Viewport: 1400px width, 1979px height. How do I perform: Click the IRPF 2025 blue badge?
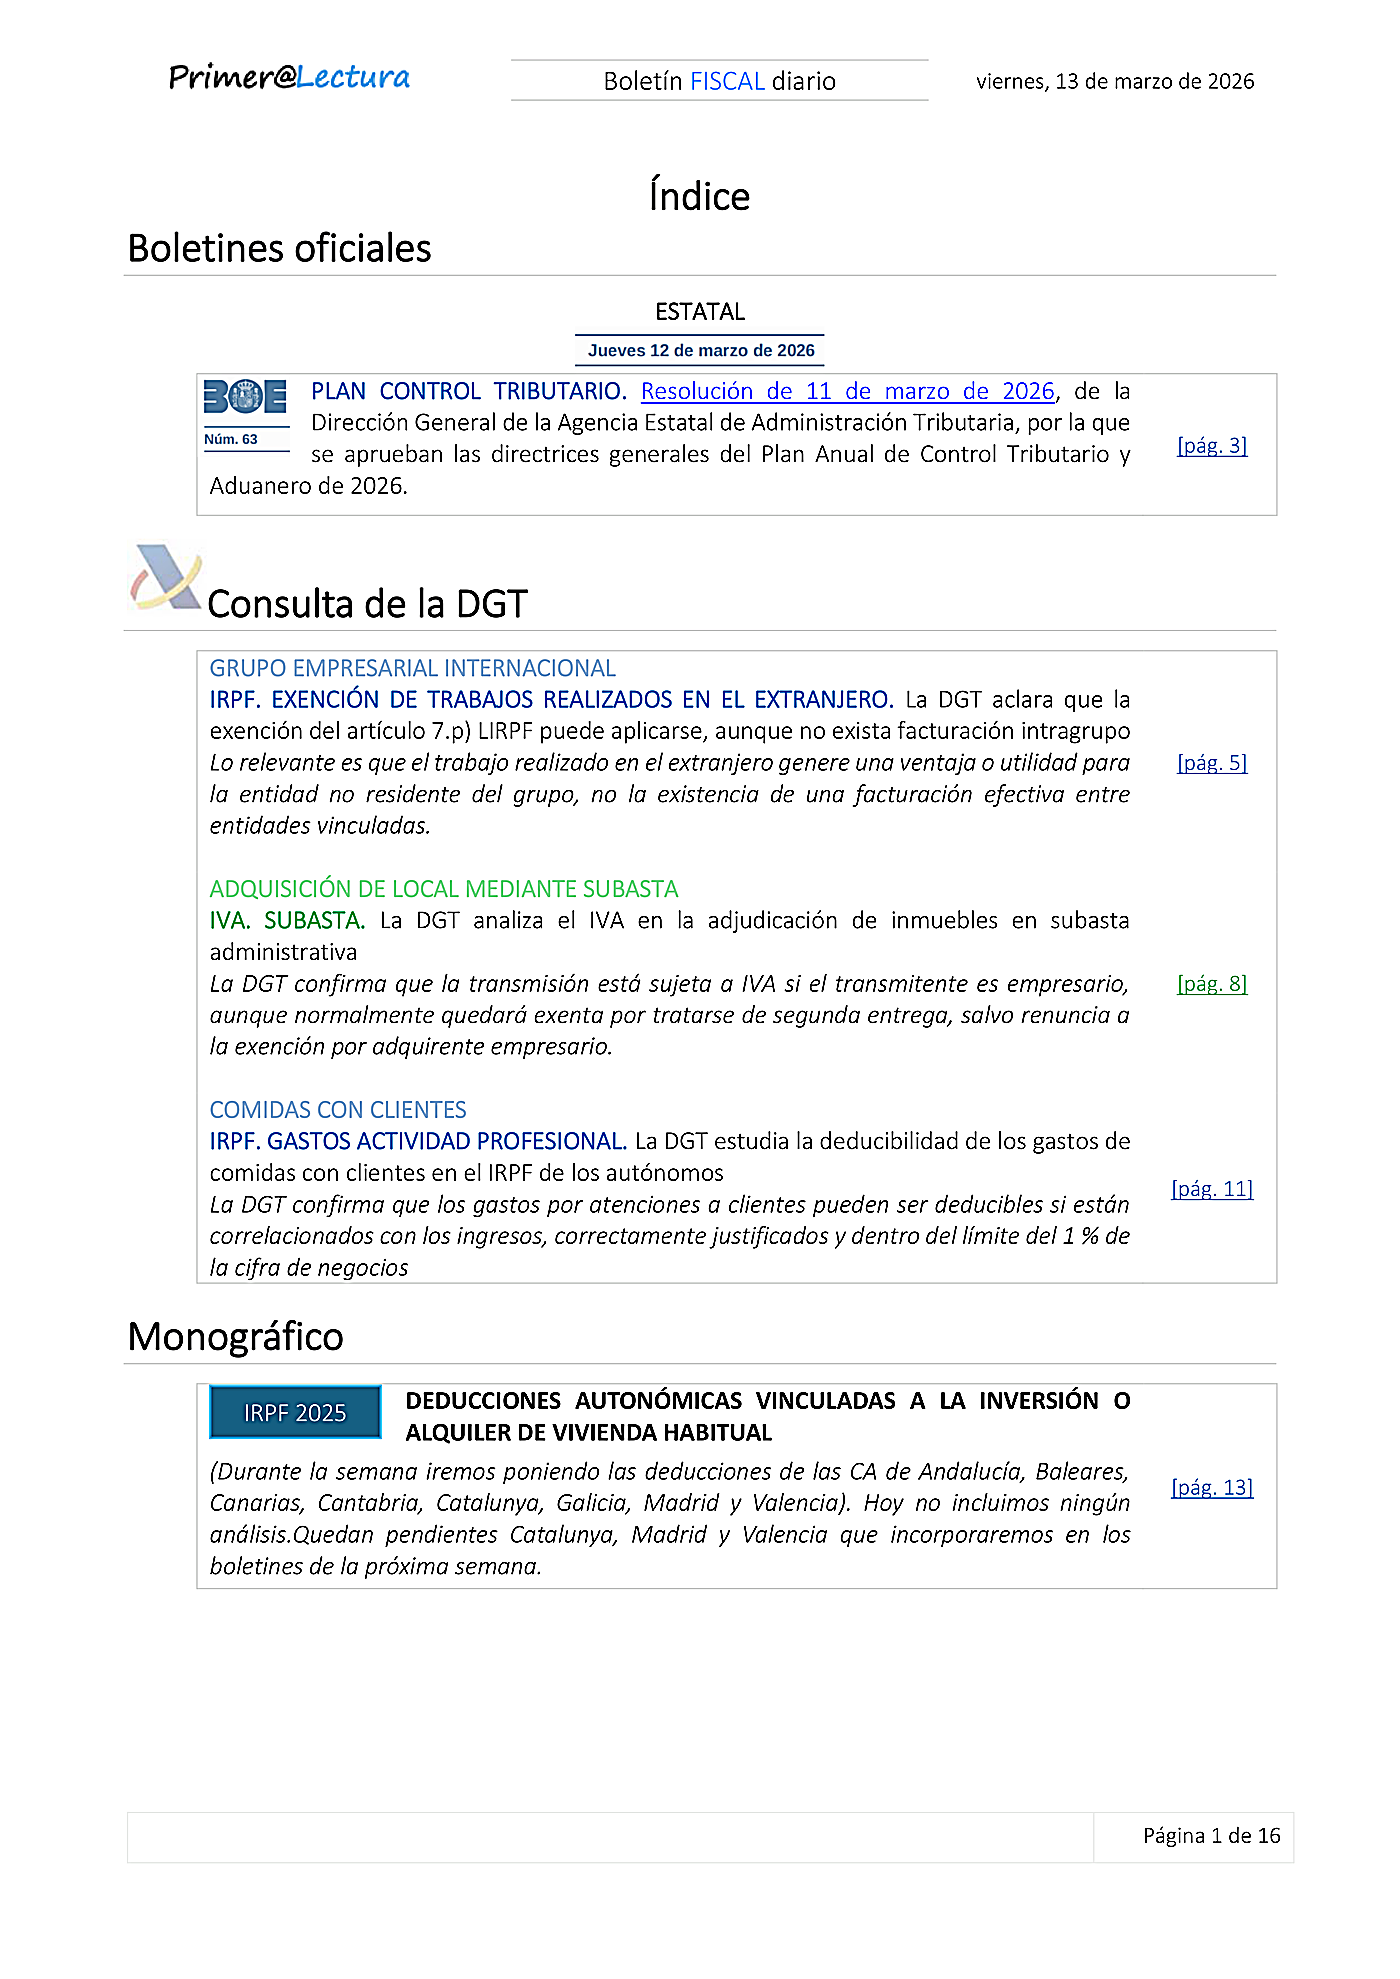pyautogui.click(x=295, y=1412)
